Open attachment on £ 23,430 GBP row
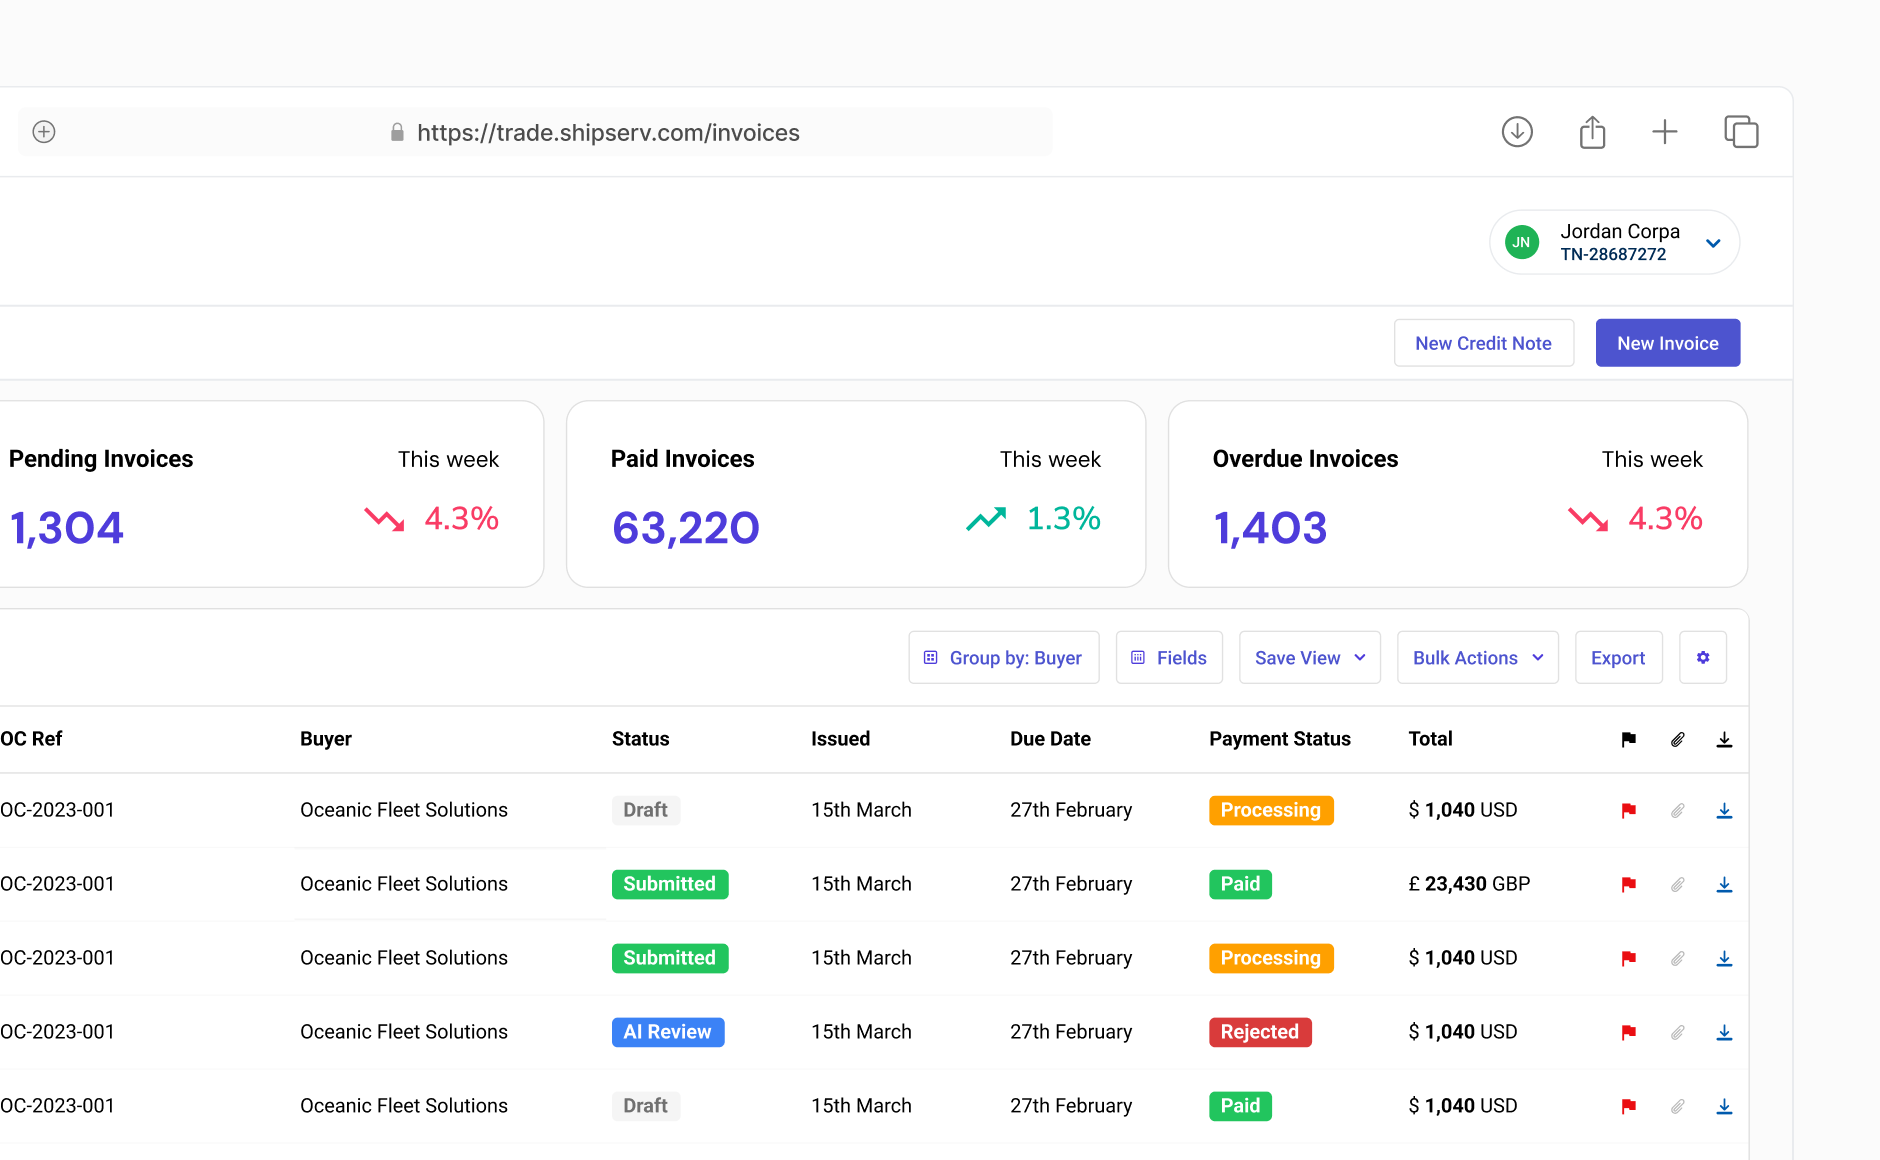Image resolution: width=1880 pixels, height=1160 pixels. pos(1678,884)
